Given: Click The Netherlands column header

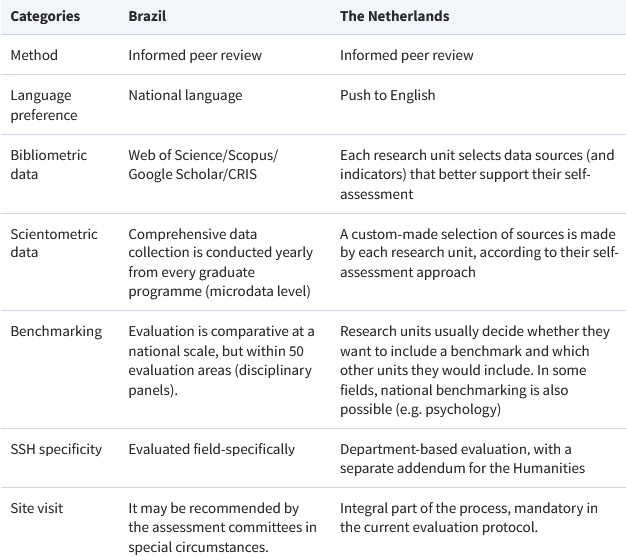Looking at the screenshot, I should (394, 16).
